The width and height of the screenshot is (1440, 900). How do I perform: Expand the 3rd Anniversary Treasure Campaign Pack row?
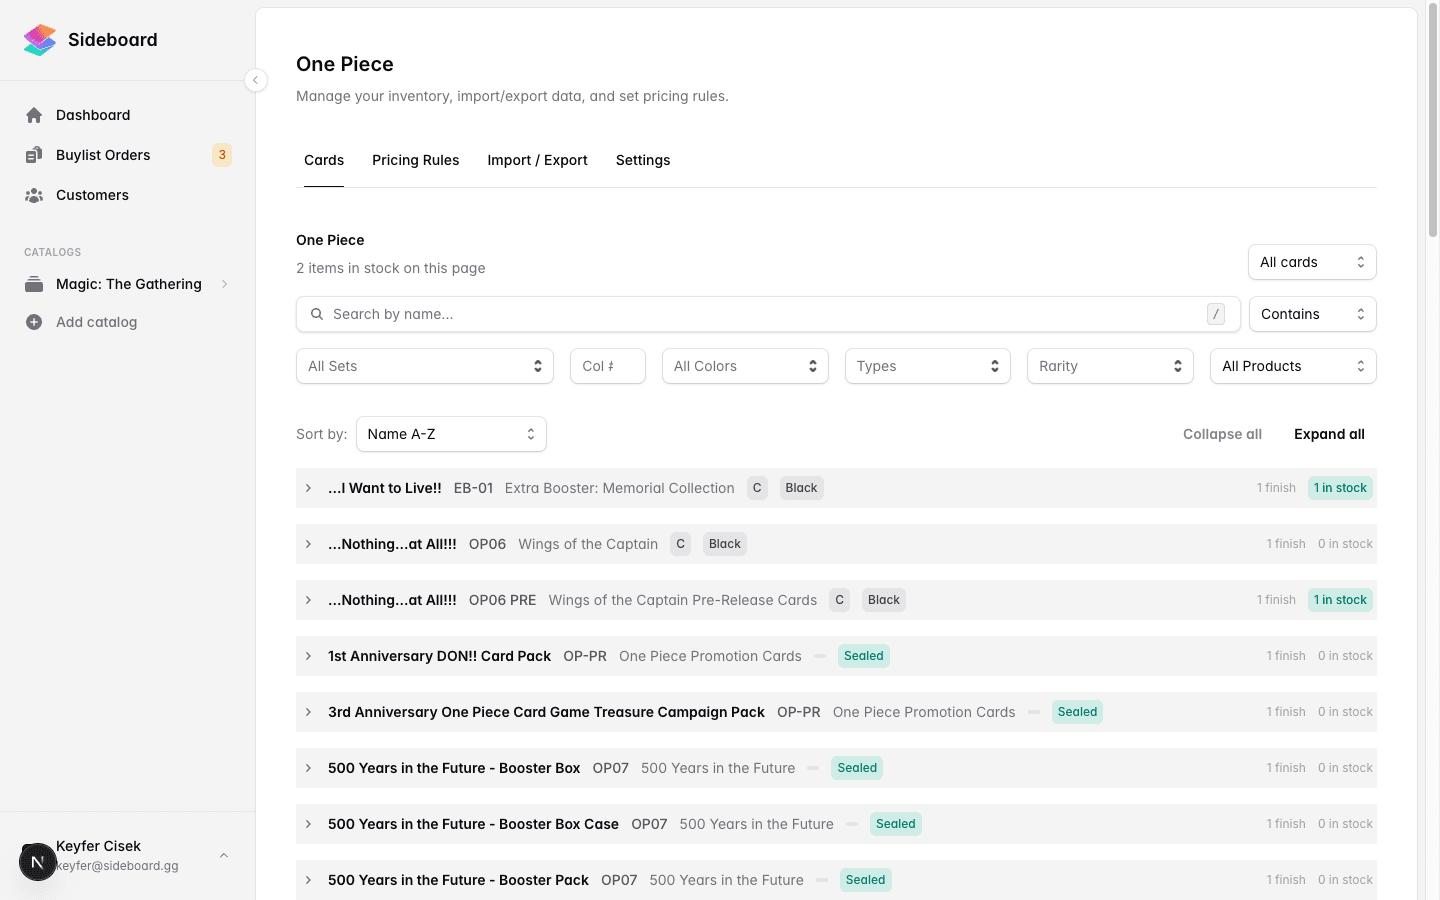309,712
